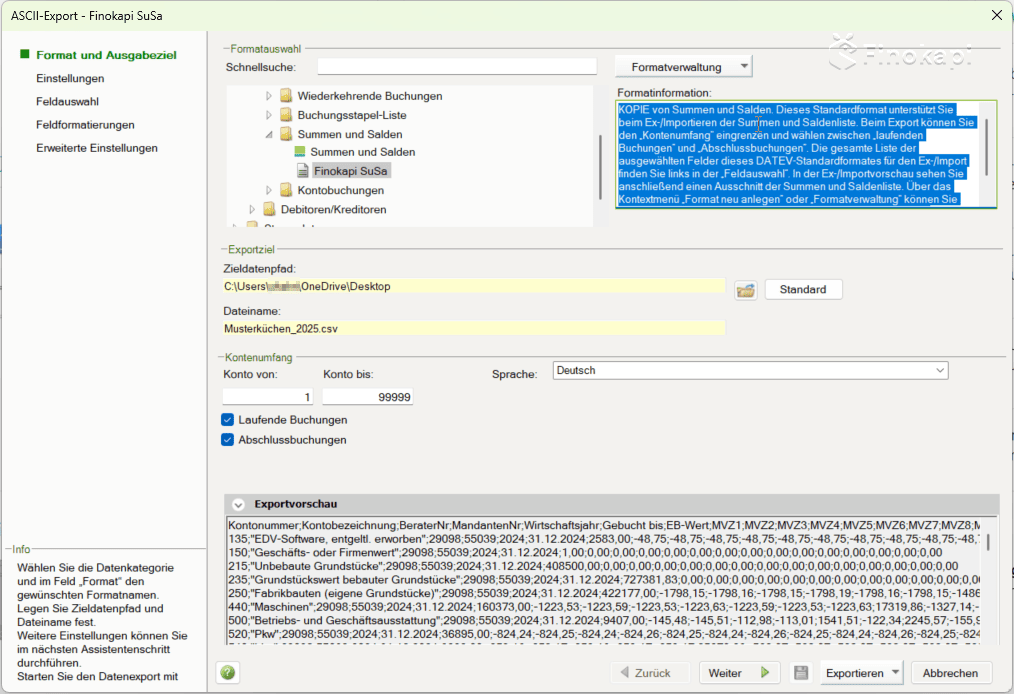The image size is (1014, 694).
Task: Click the Standard button
Action: click(x=803, y=289)
